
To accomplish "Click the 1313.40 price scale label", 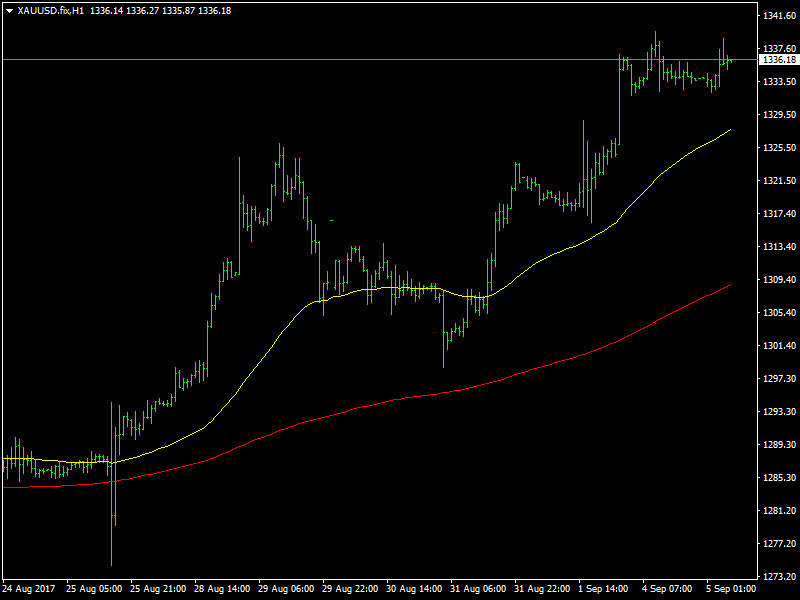I will [x=779, y=247].
